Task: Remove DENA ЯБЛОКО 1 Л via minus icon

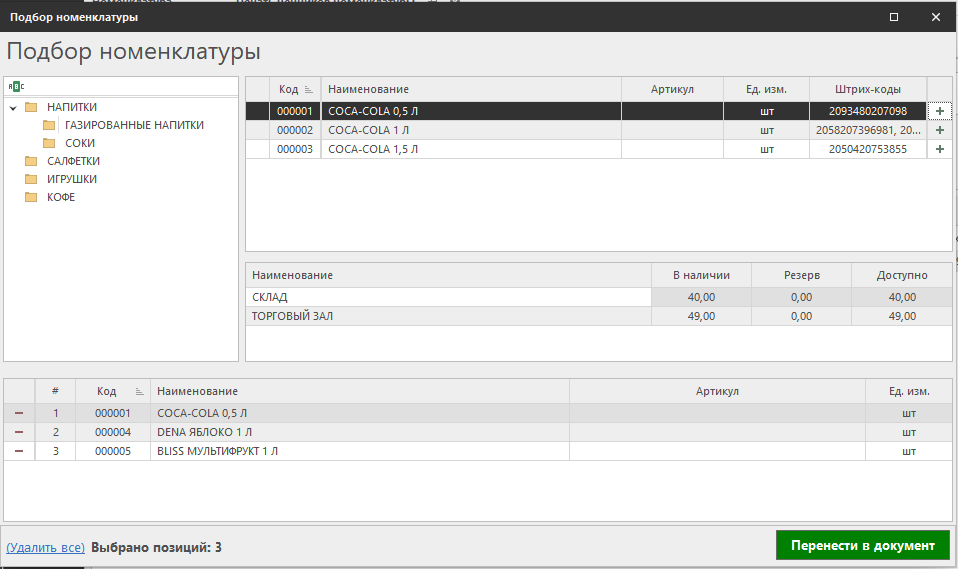Action: 19,432
